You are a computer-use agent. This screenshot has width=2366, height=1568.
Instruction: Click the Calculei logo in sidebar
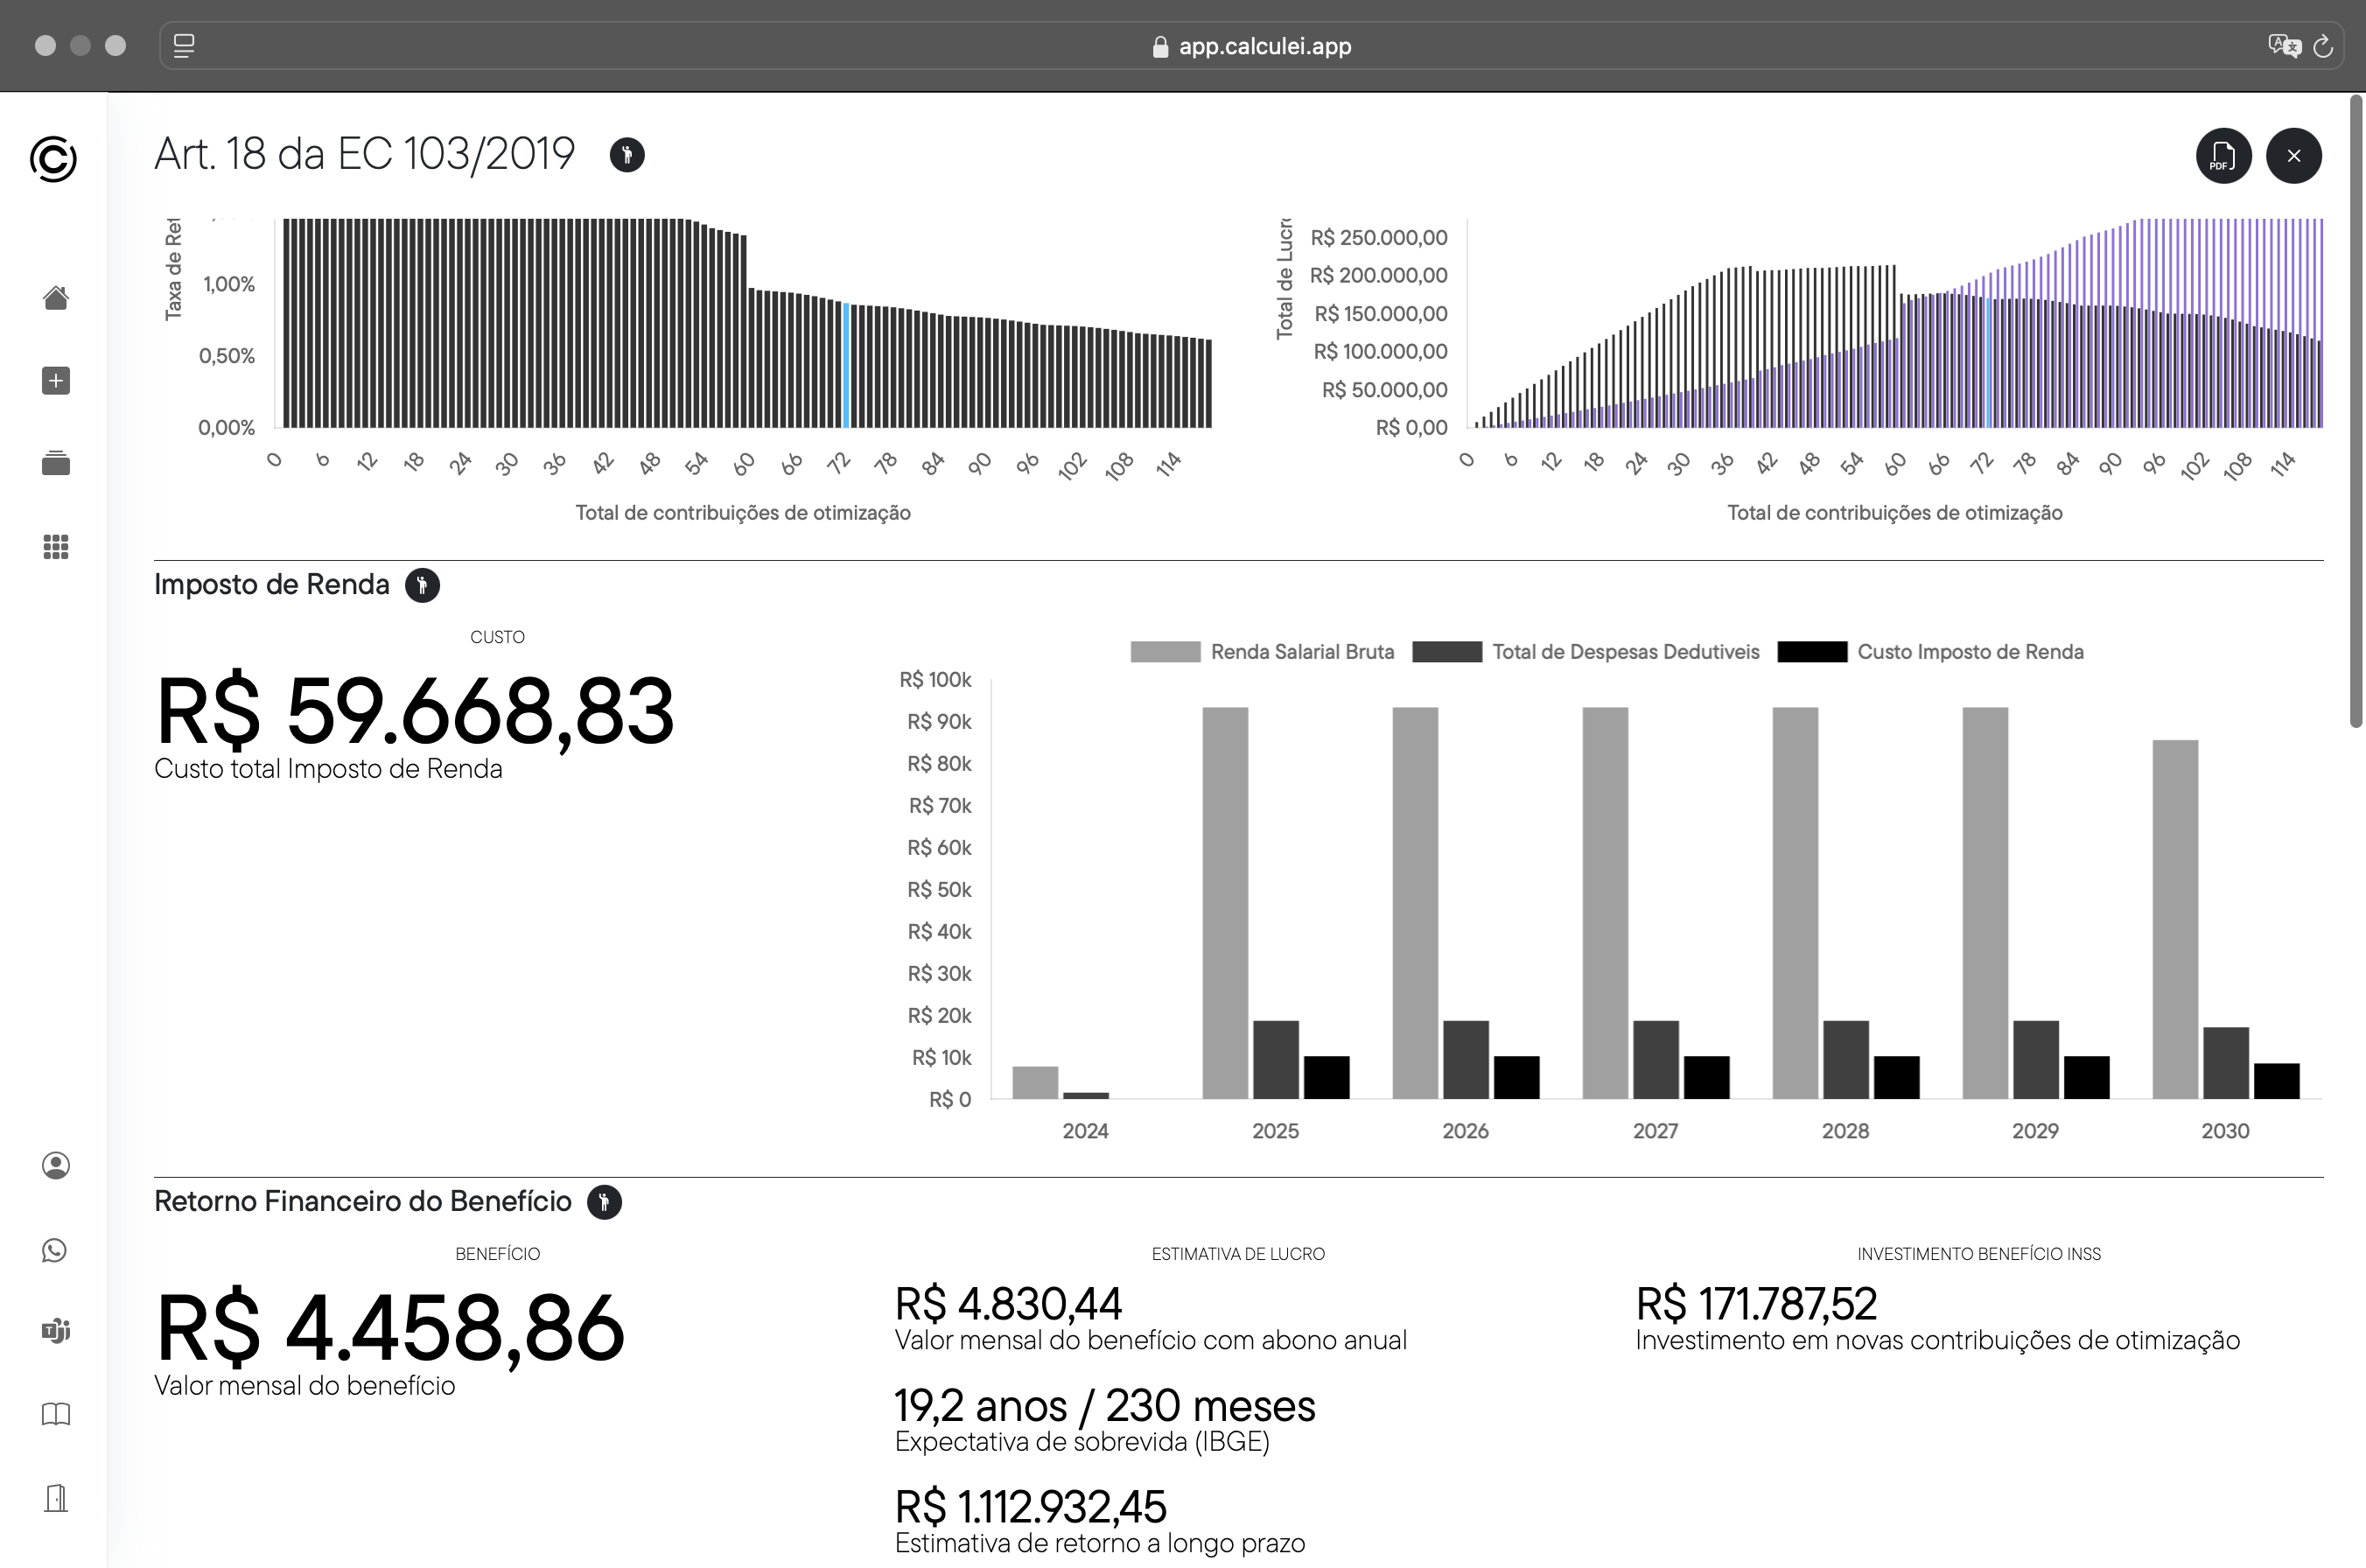pos(53,159)
